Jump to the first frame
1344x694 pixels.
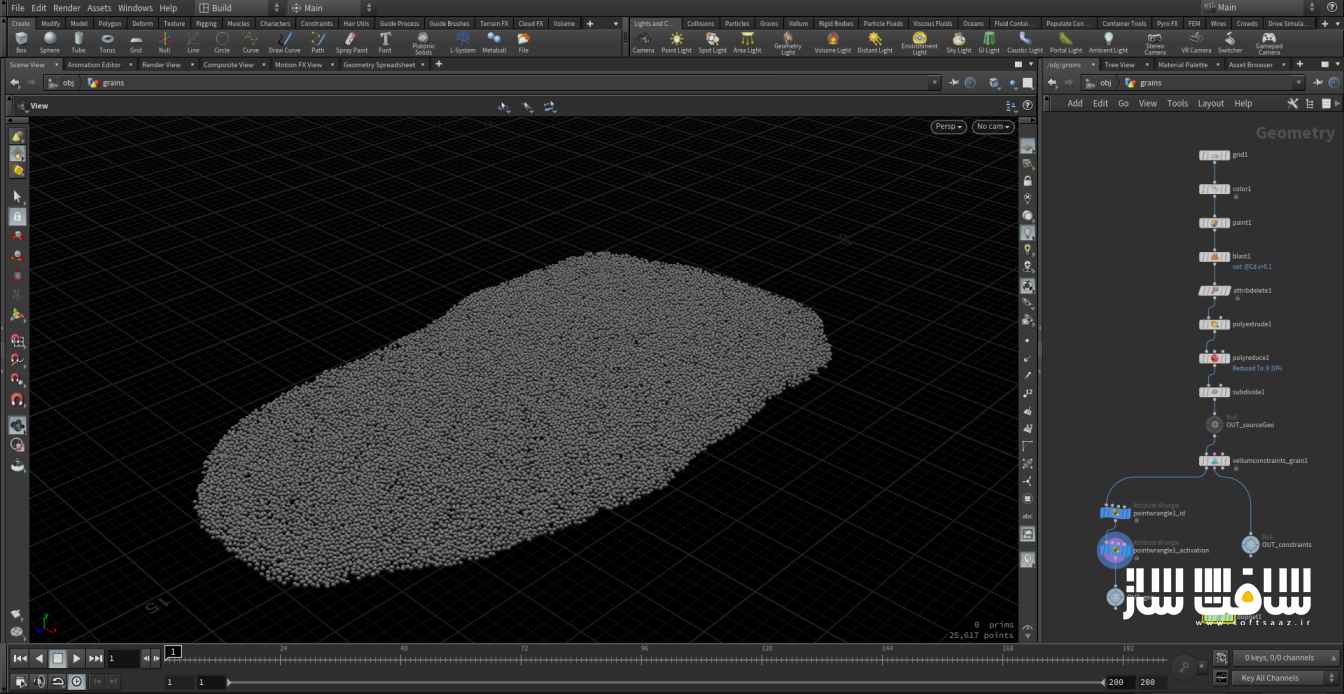tap(20, 658)
